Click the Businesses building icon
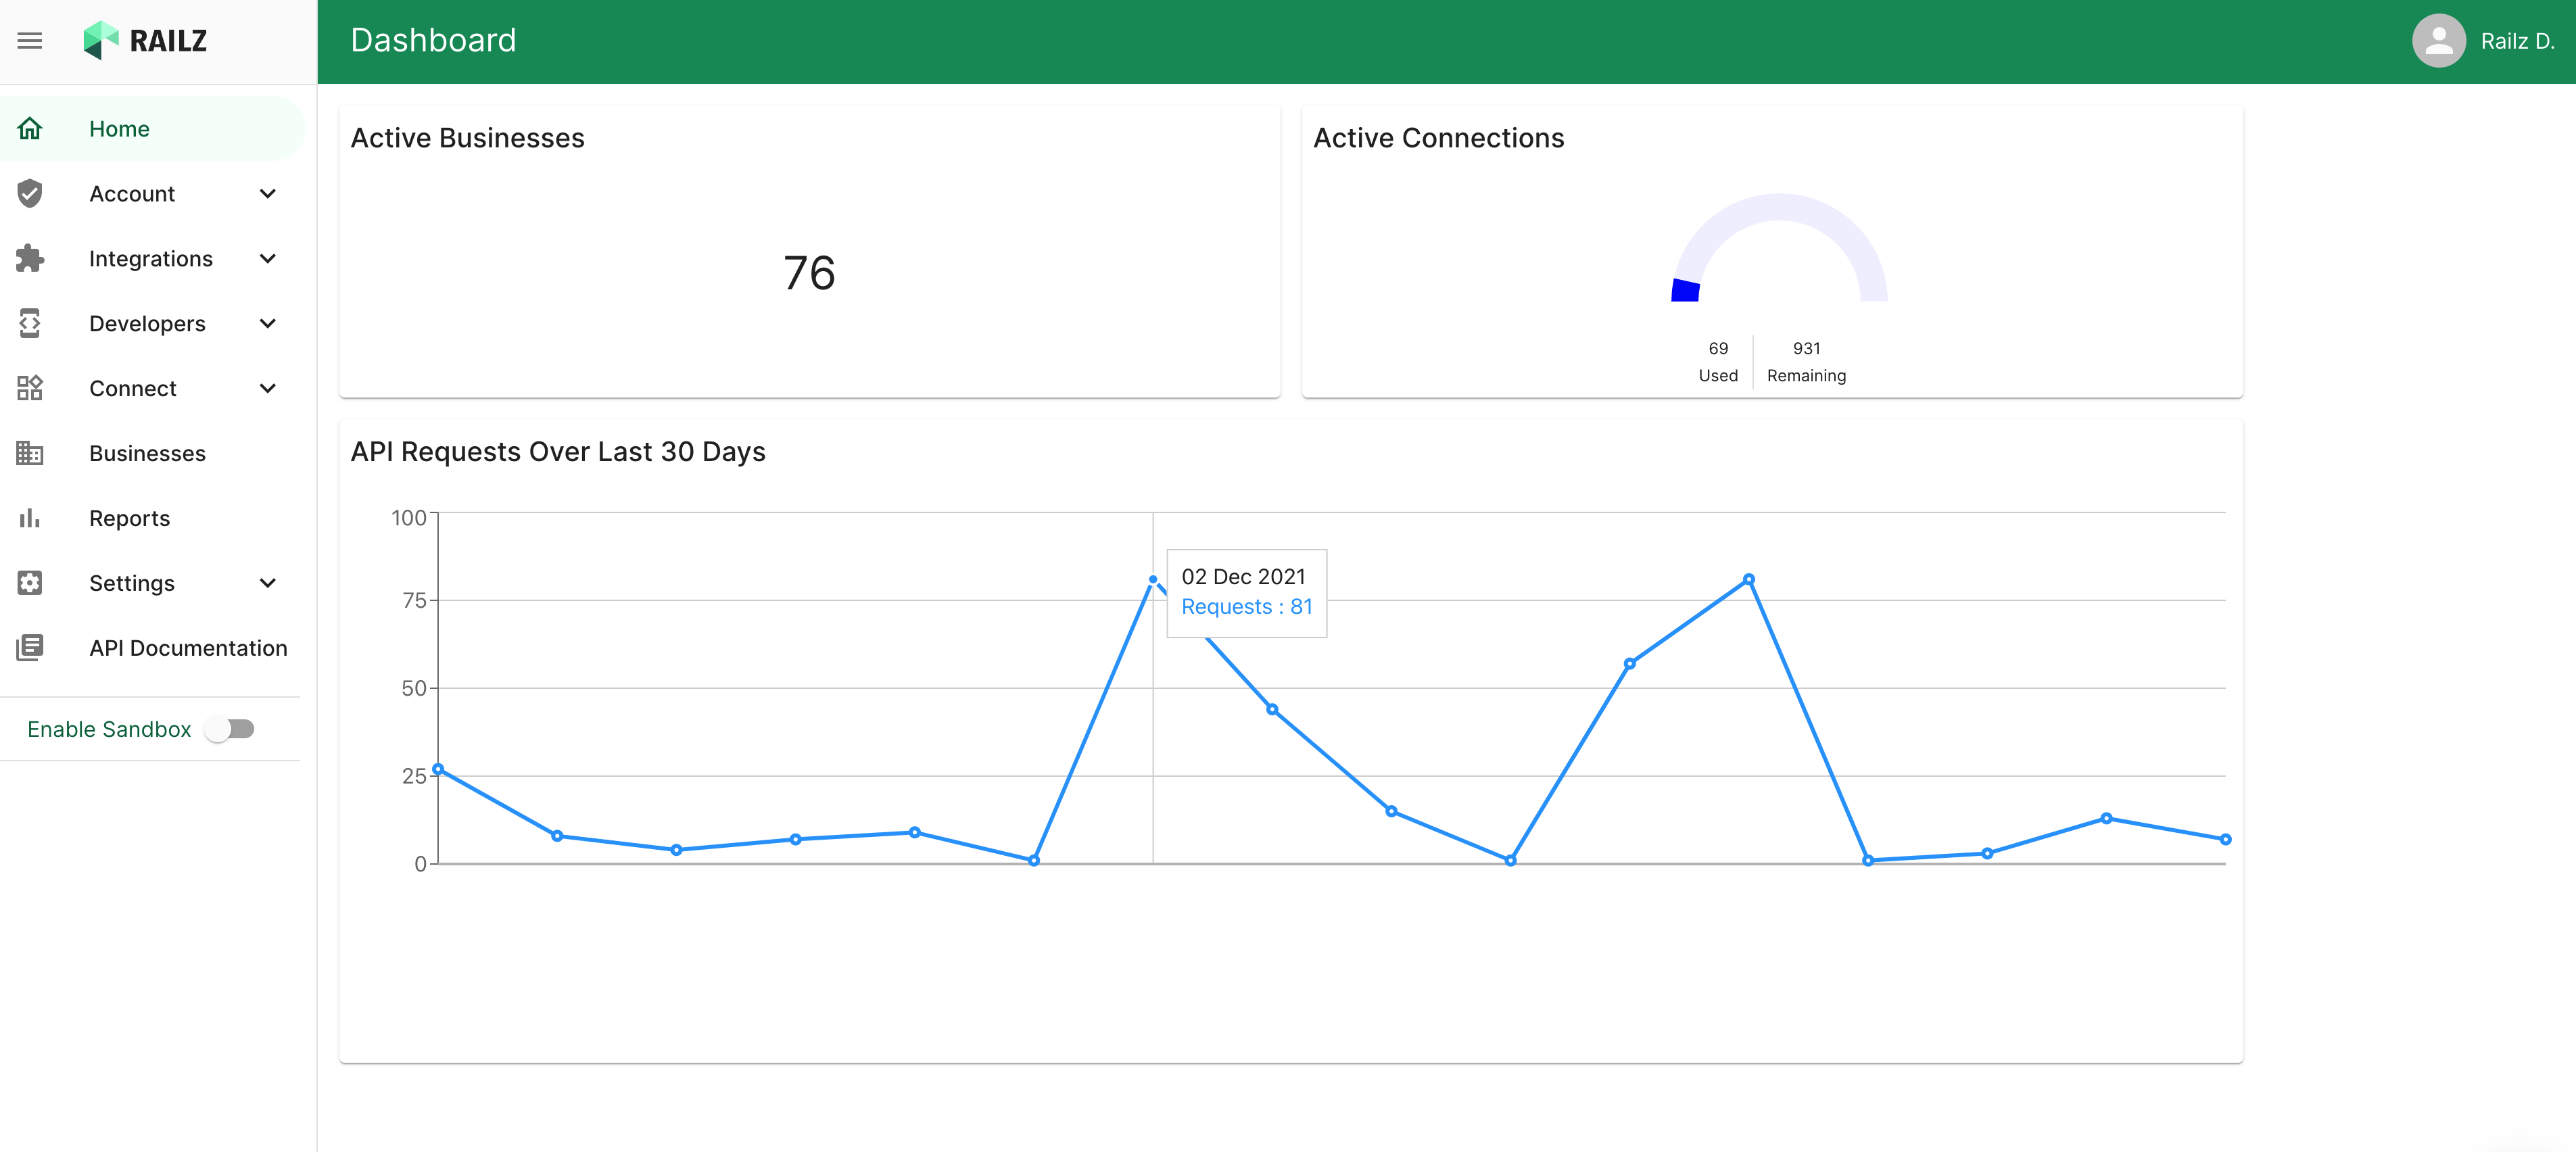The height and width of the screenshot is (1152, 2576). tap(30, 454)
